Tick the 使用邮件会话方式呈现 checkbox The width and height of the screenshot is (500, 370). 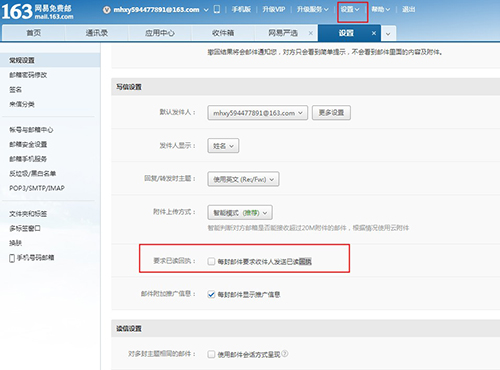point(211,354)
